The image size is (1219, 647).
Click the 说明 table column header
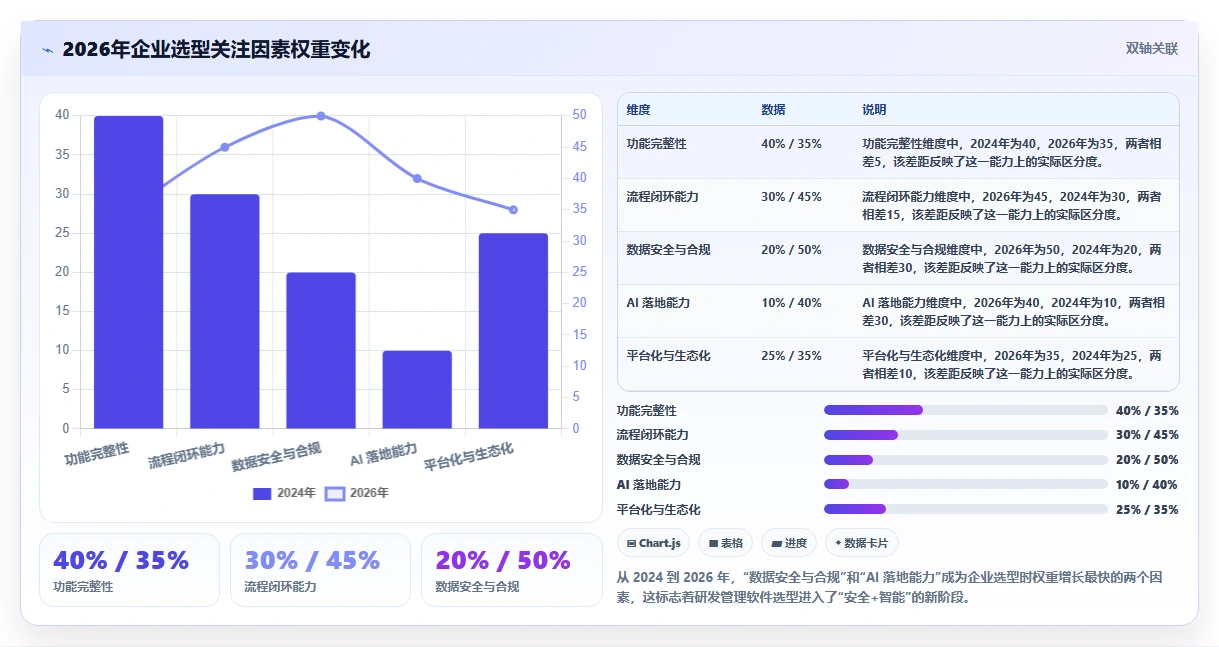click(874, 110)
